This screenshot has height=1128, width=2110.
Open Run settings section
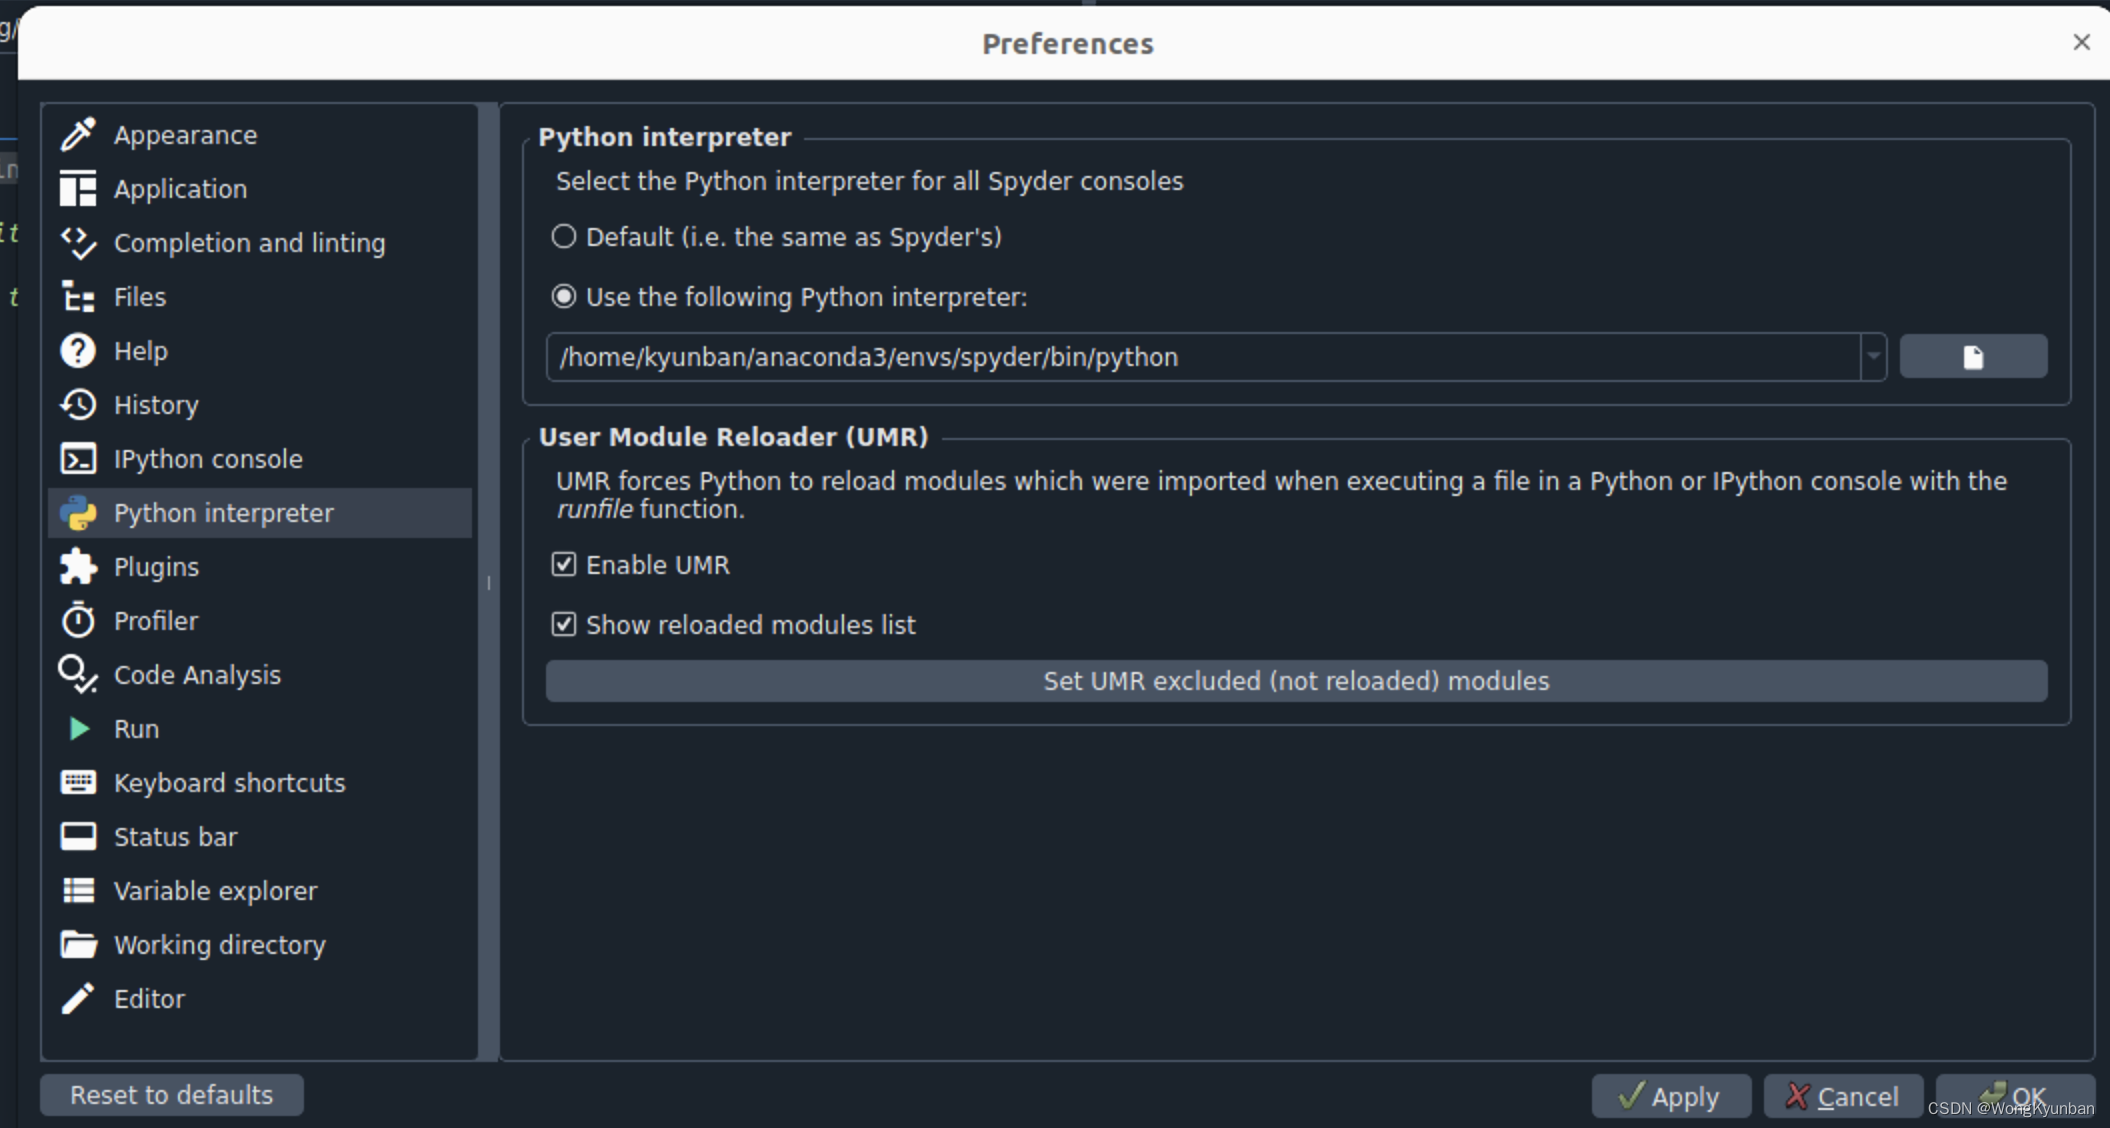[x=134, y=727]
